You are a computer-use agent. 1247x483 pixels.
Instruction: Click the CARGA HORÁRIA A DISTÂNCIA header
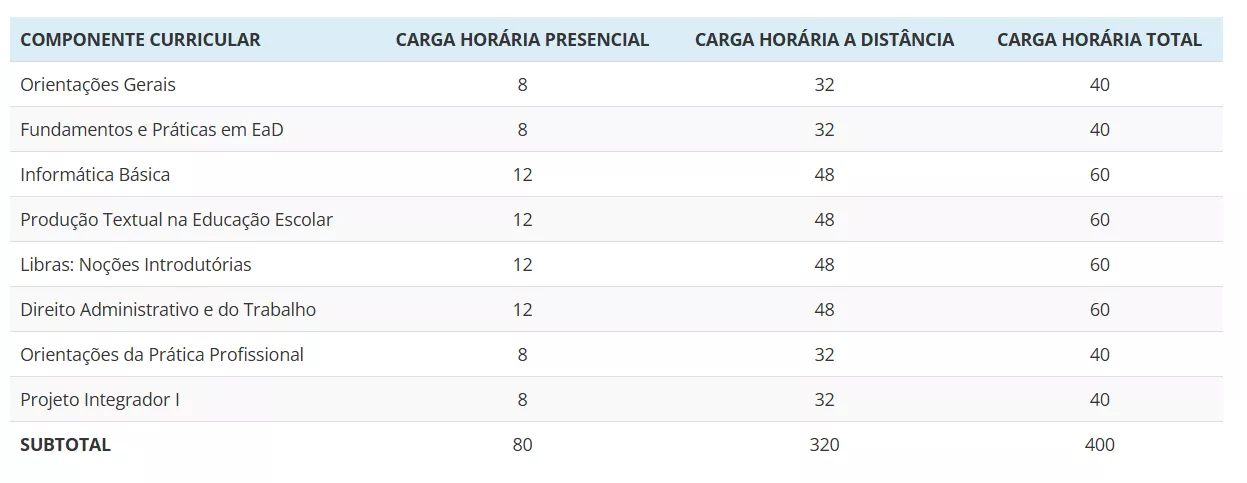(824, 40)
